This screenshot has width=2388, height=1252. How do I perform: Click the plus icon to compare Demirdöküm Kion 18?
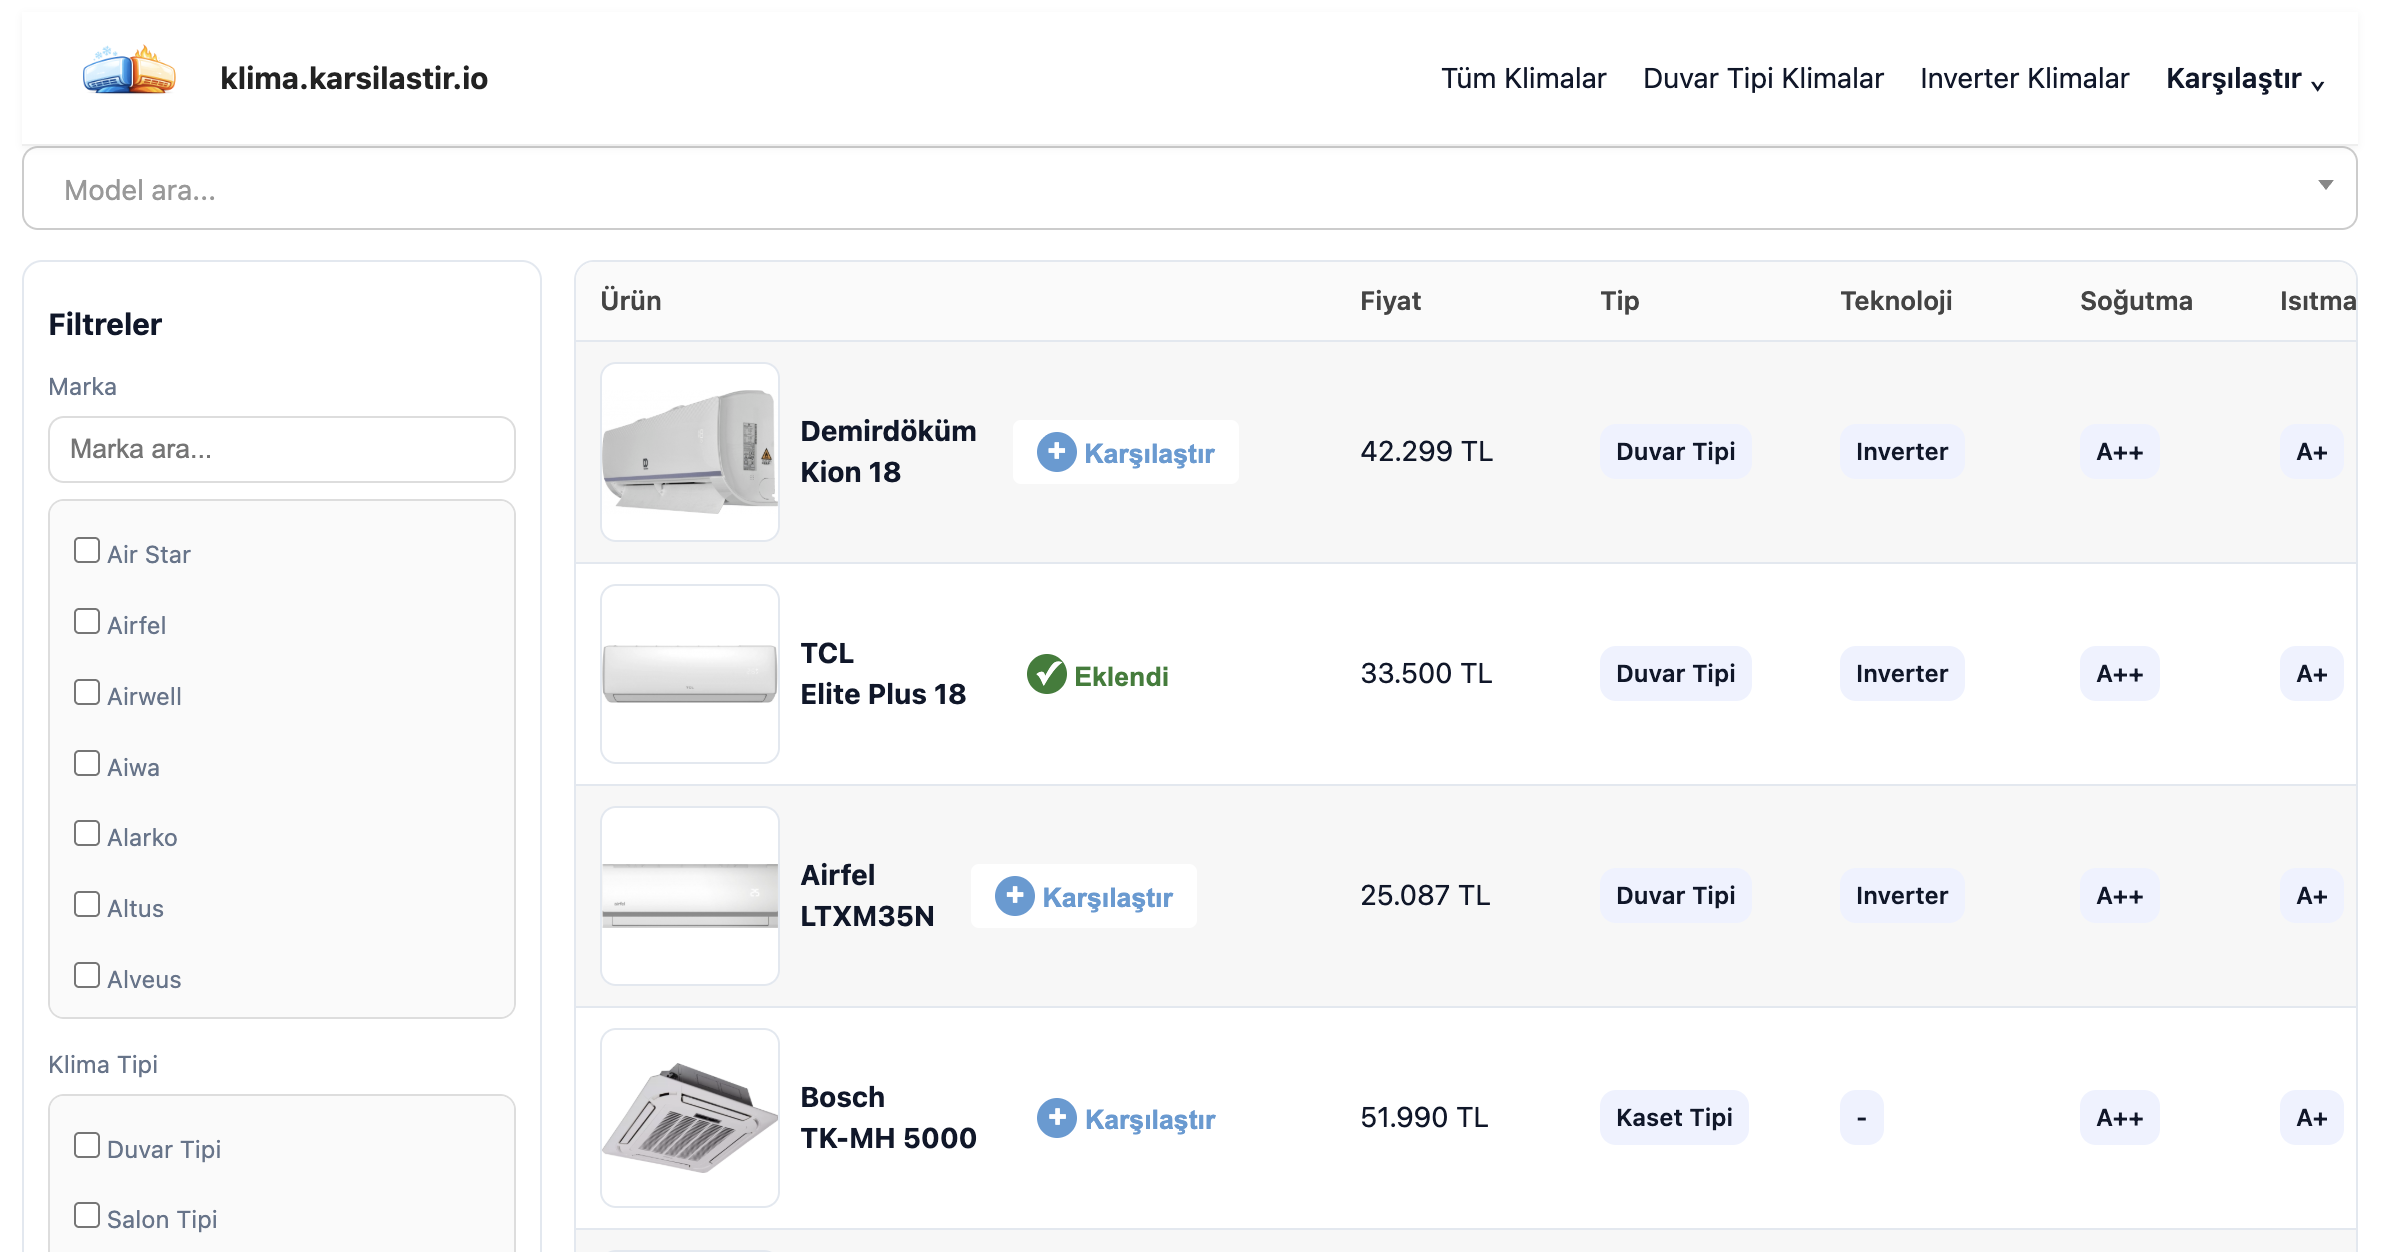tap(1057, 452)
